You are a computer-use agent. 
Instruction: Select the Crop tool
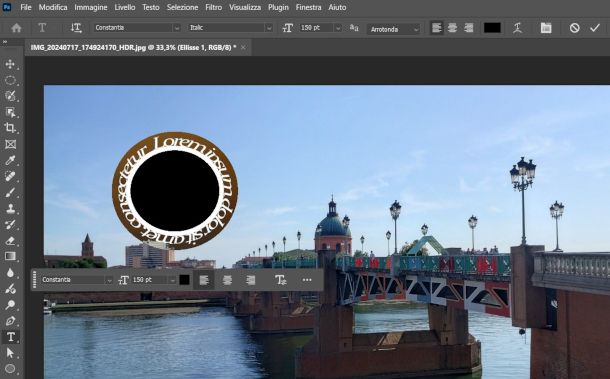point(10,128)
